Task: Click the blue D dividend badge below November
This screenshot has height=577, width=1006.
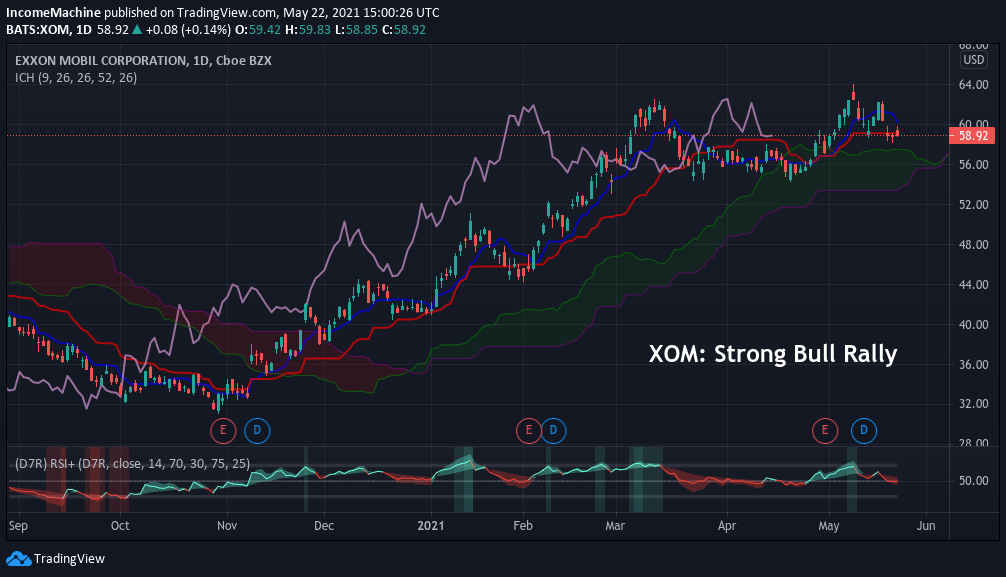Action: [x=256, y=431]
